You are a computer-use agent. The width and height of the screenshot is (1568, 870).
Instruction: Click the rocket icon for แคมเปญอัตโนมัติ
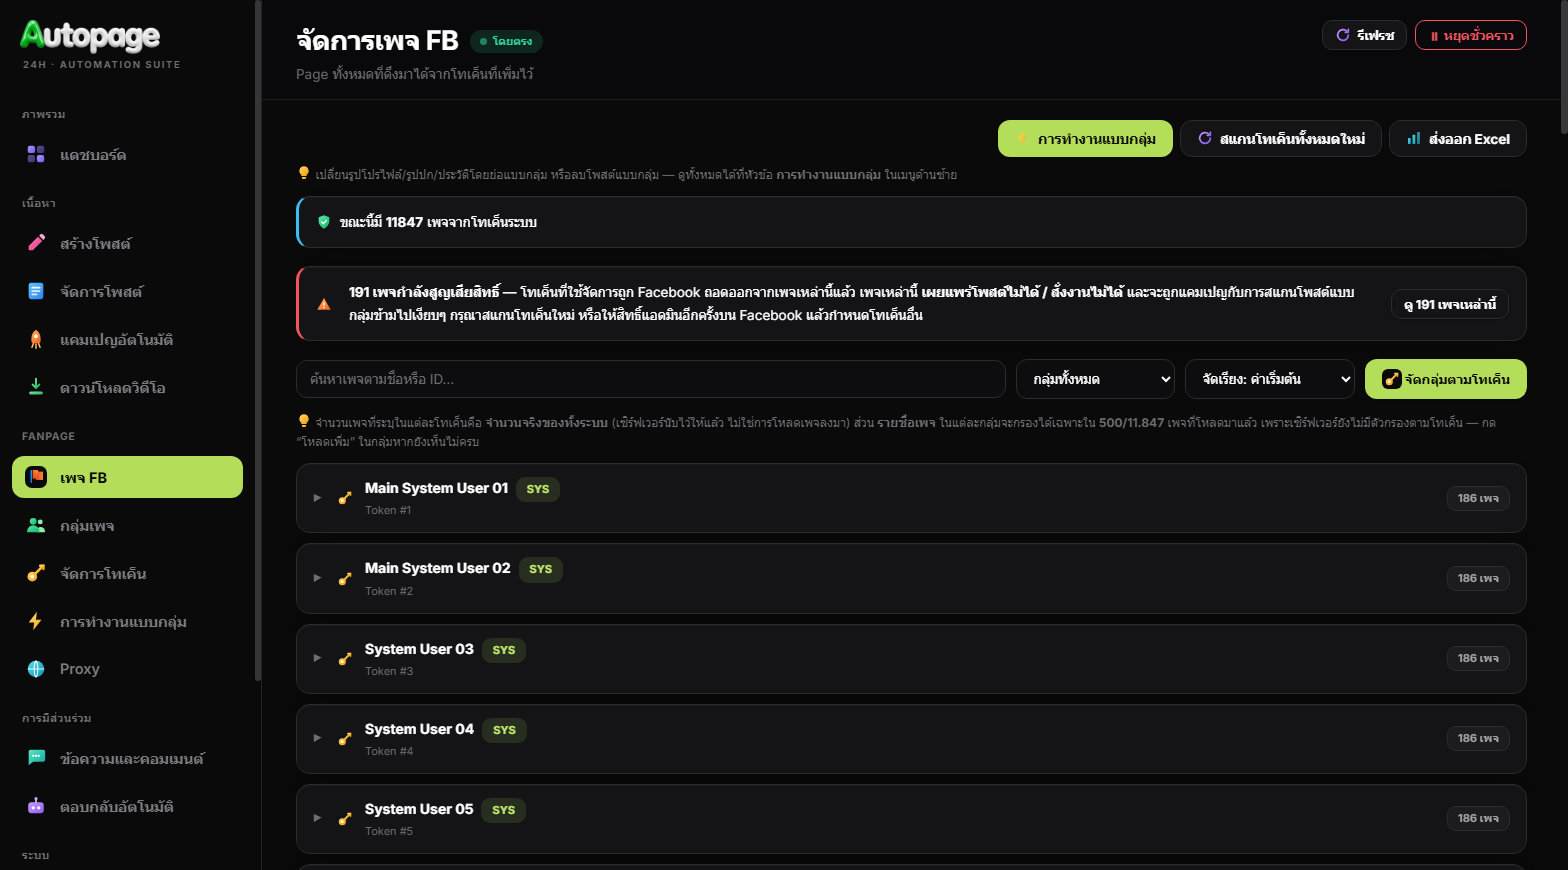click(x=36, y=339)
